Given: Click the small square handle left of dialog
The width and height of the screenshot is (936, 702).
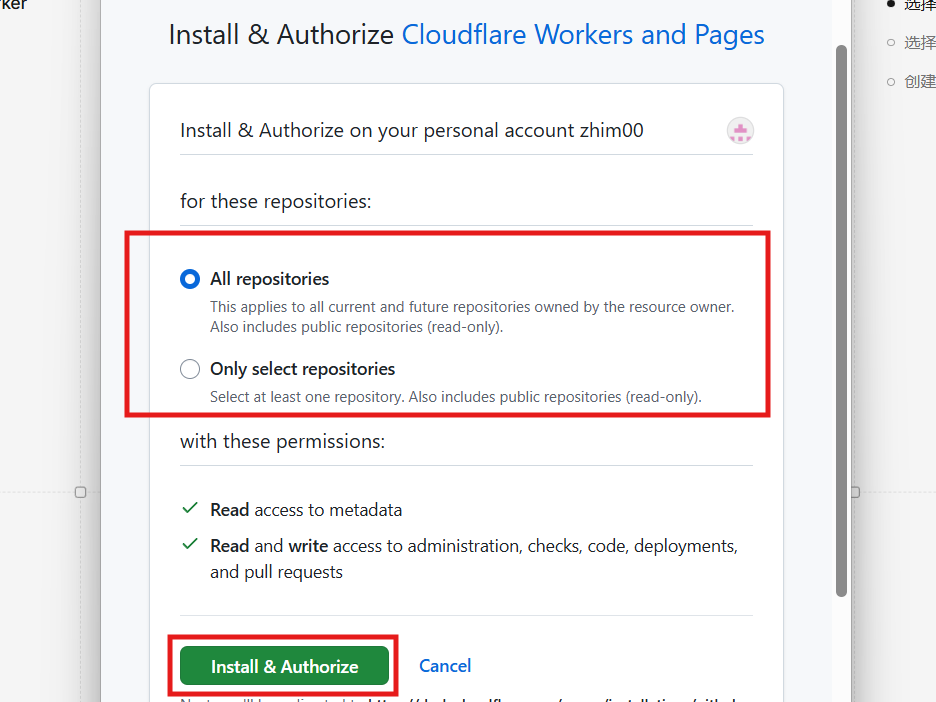Looking at the screenshot, I should [81, 492].
